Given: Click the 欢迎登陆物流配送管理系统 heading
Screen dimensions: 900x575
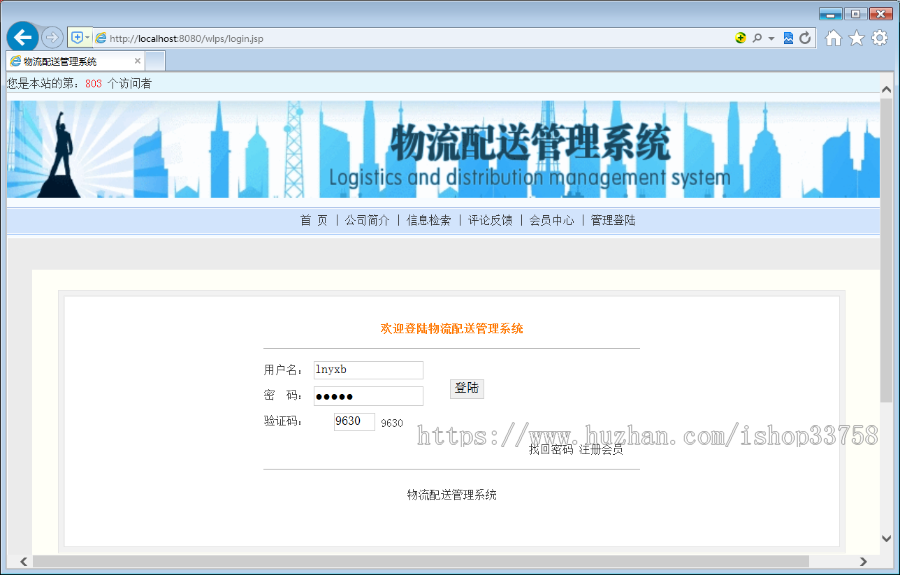Looking at the screenshot, I should (452, 329).
